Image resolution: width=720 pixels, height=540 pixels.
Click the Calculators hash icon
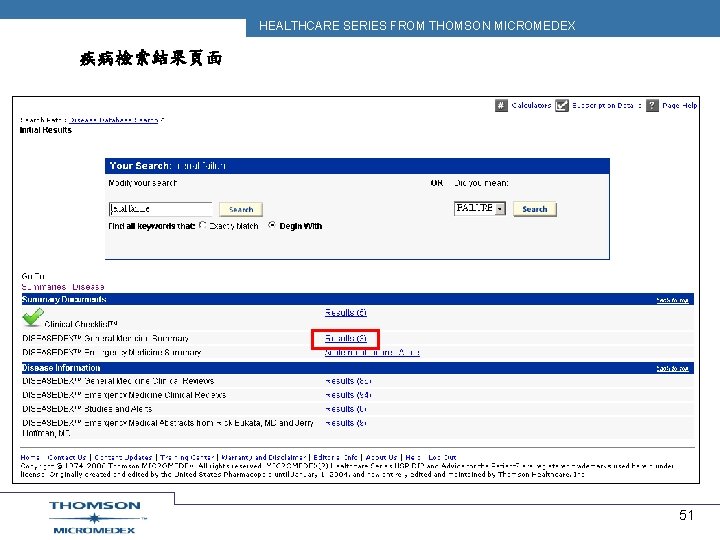(x=501, y=106)
